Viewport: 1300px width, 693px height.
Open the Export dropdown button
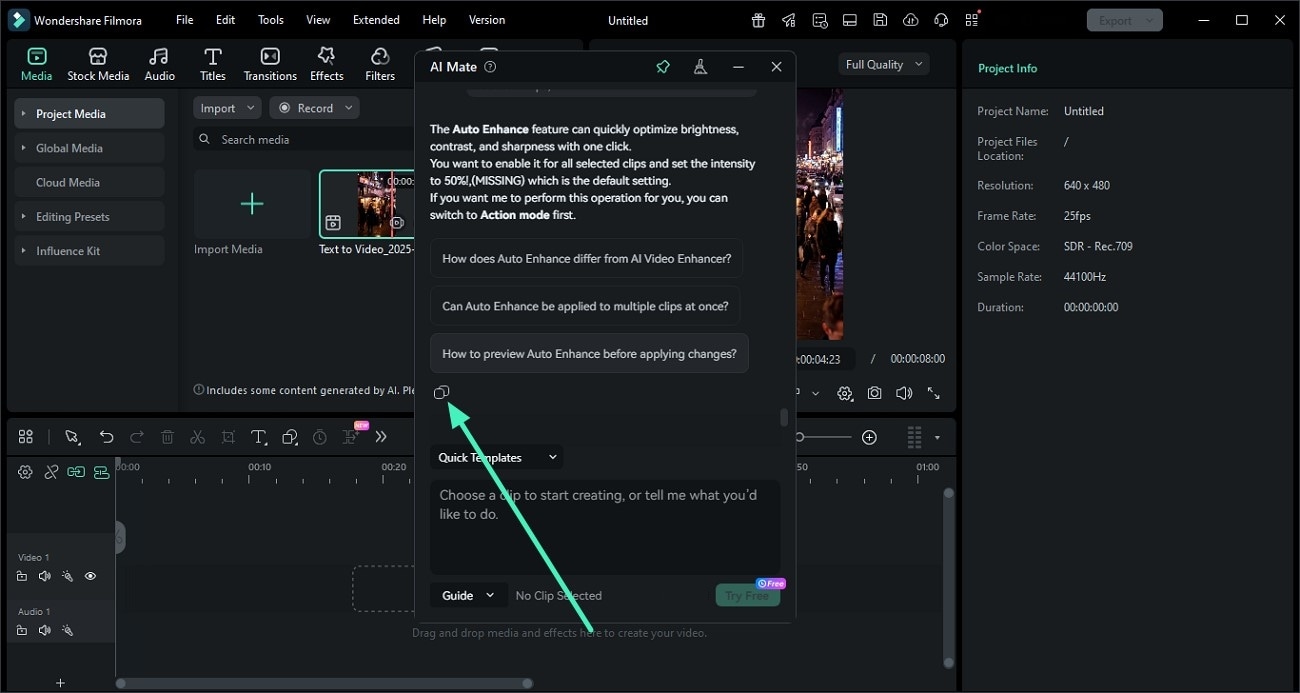tap(1124, 20)
